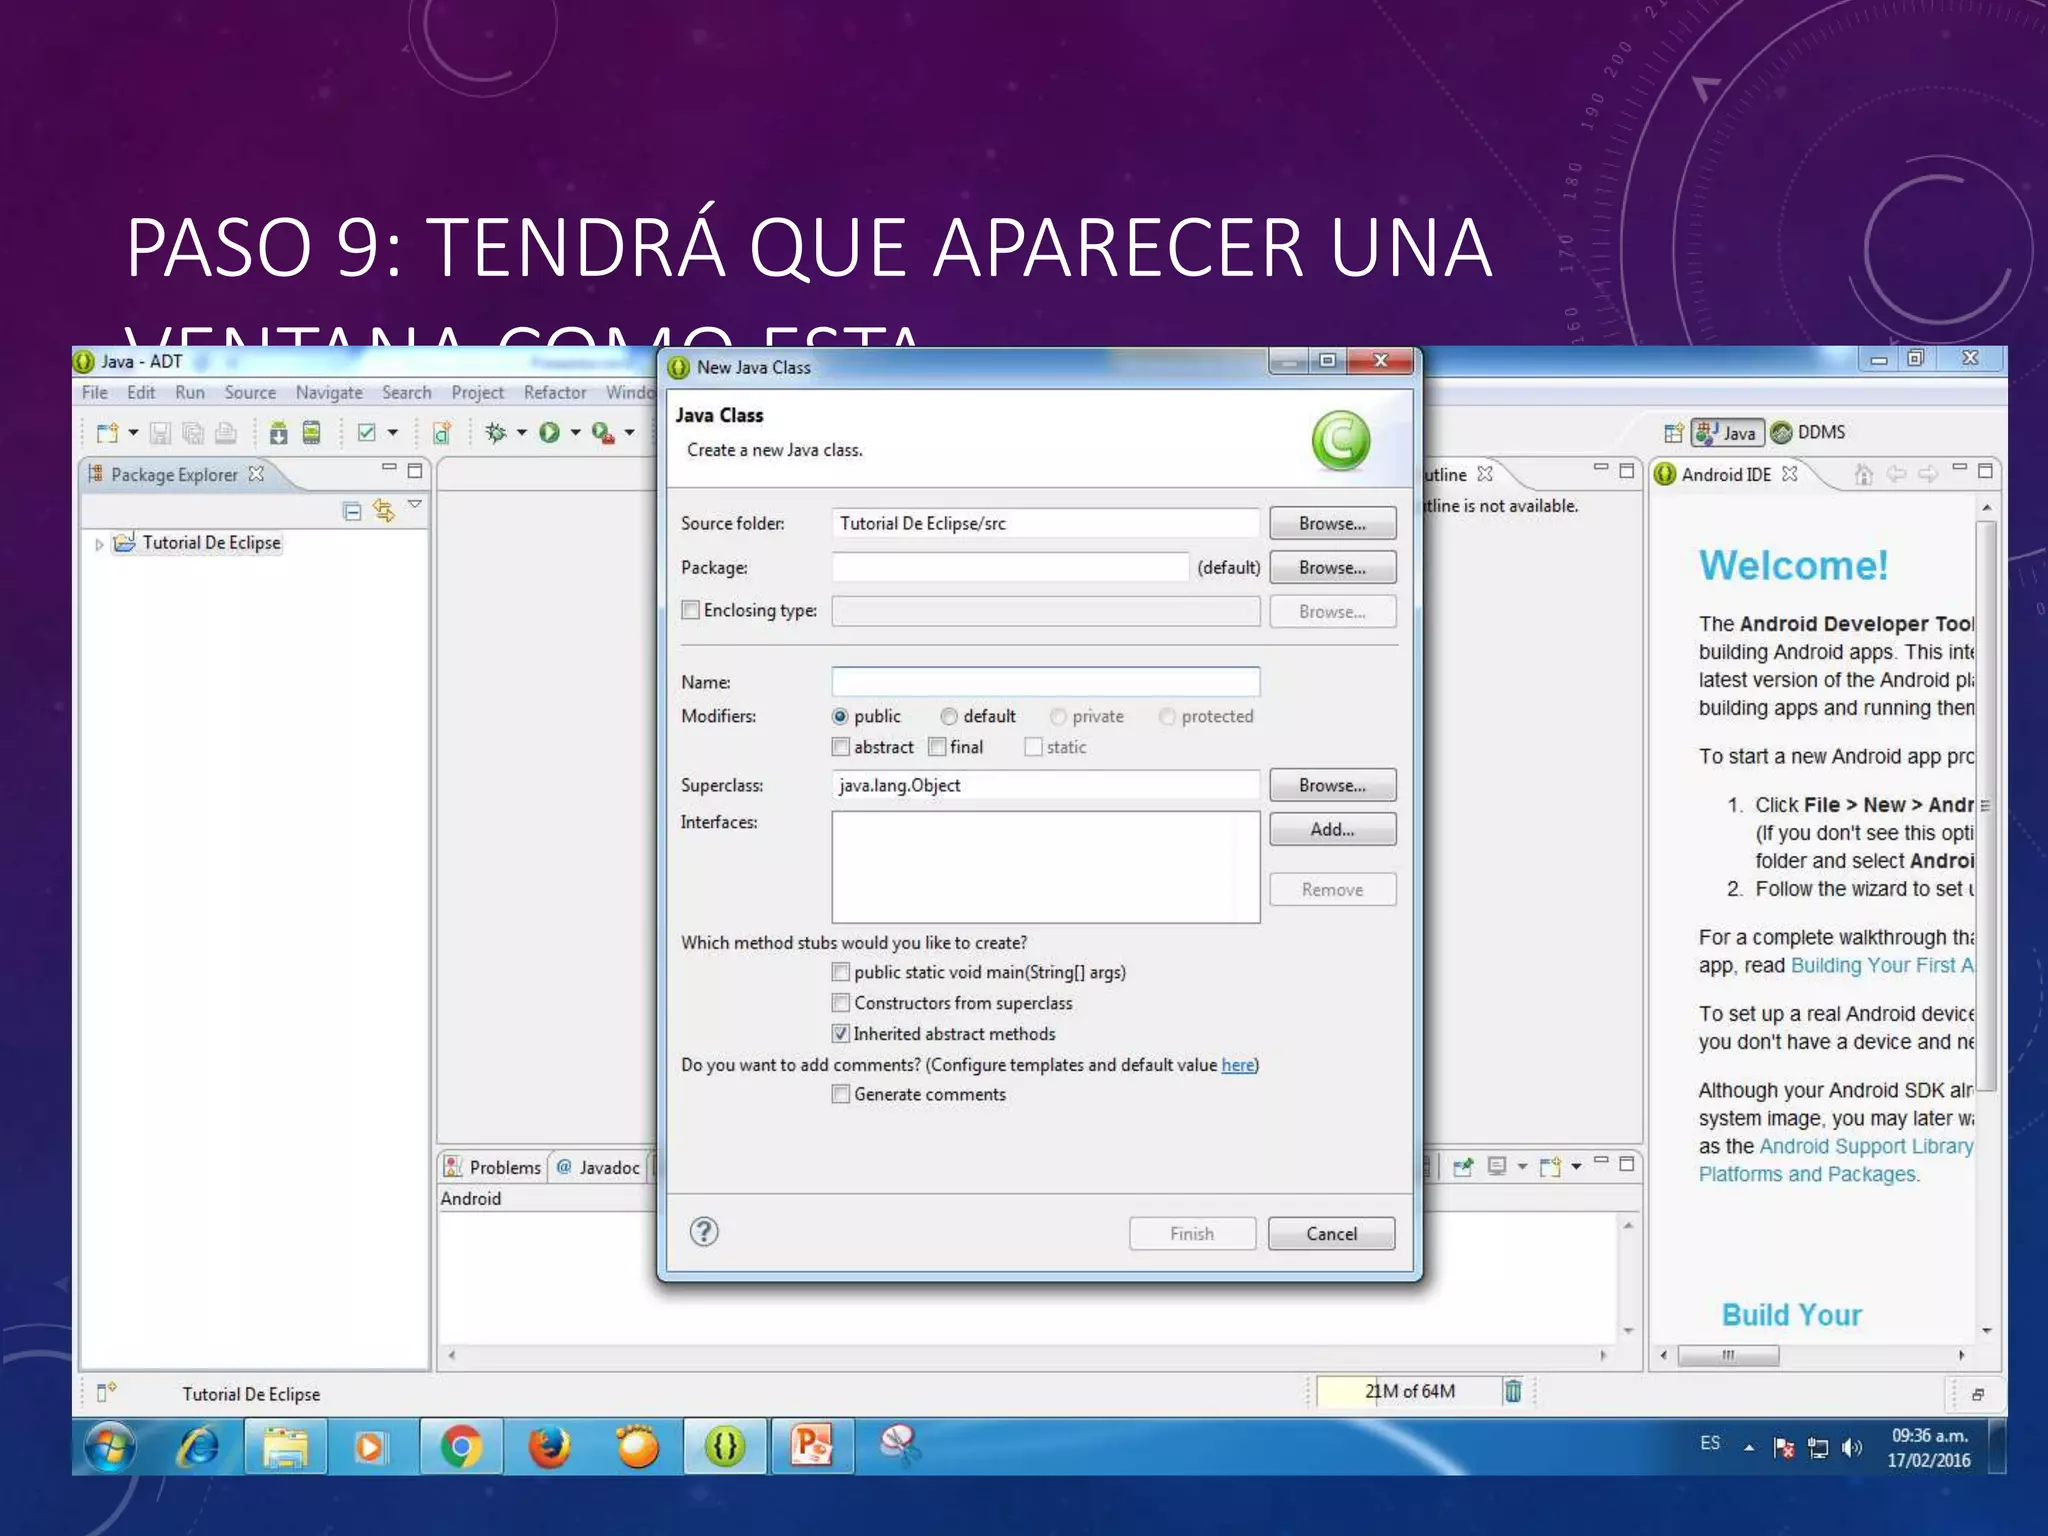Image resolution: width=2048 pixels, height=1536 pixels.
Task: Switch to the Javadoc tab
Action: (598, 1167)
